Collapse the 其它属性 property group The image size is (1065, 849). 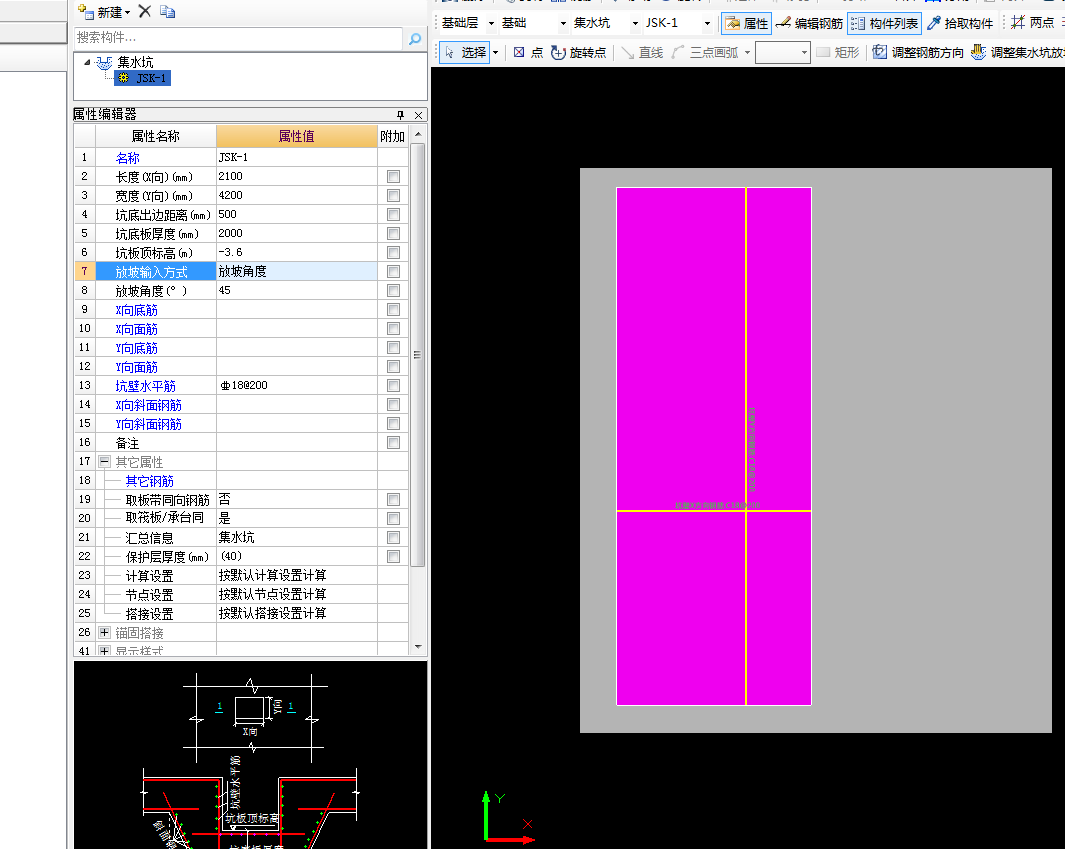tap(105, 462)
